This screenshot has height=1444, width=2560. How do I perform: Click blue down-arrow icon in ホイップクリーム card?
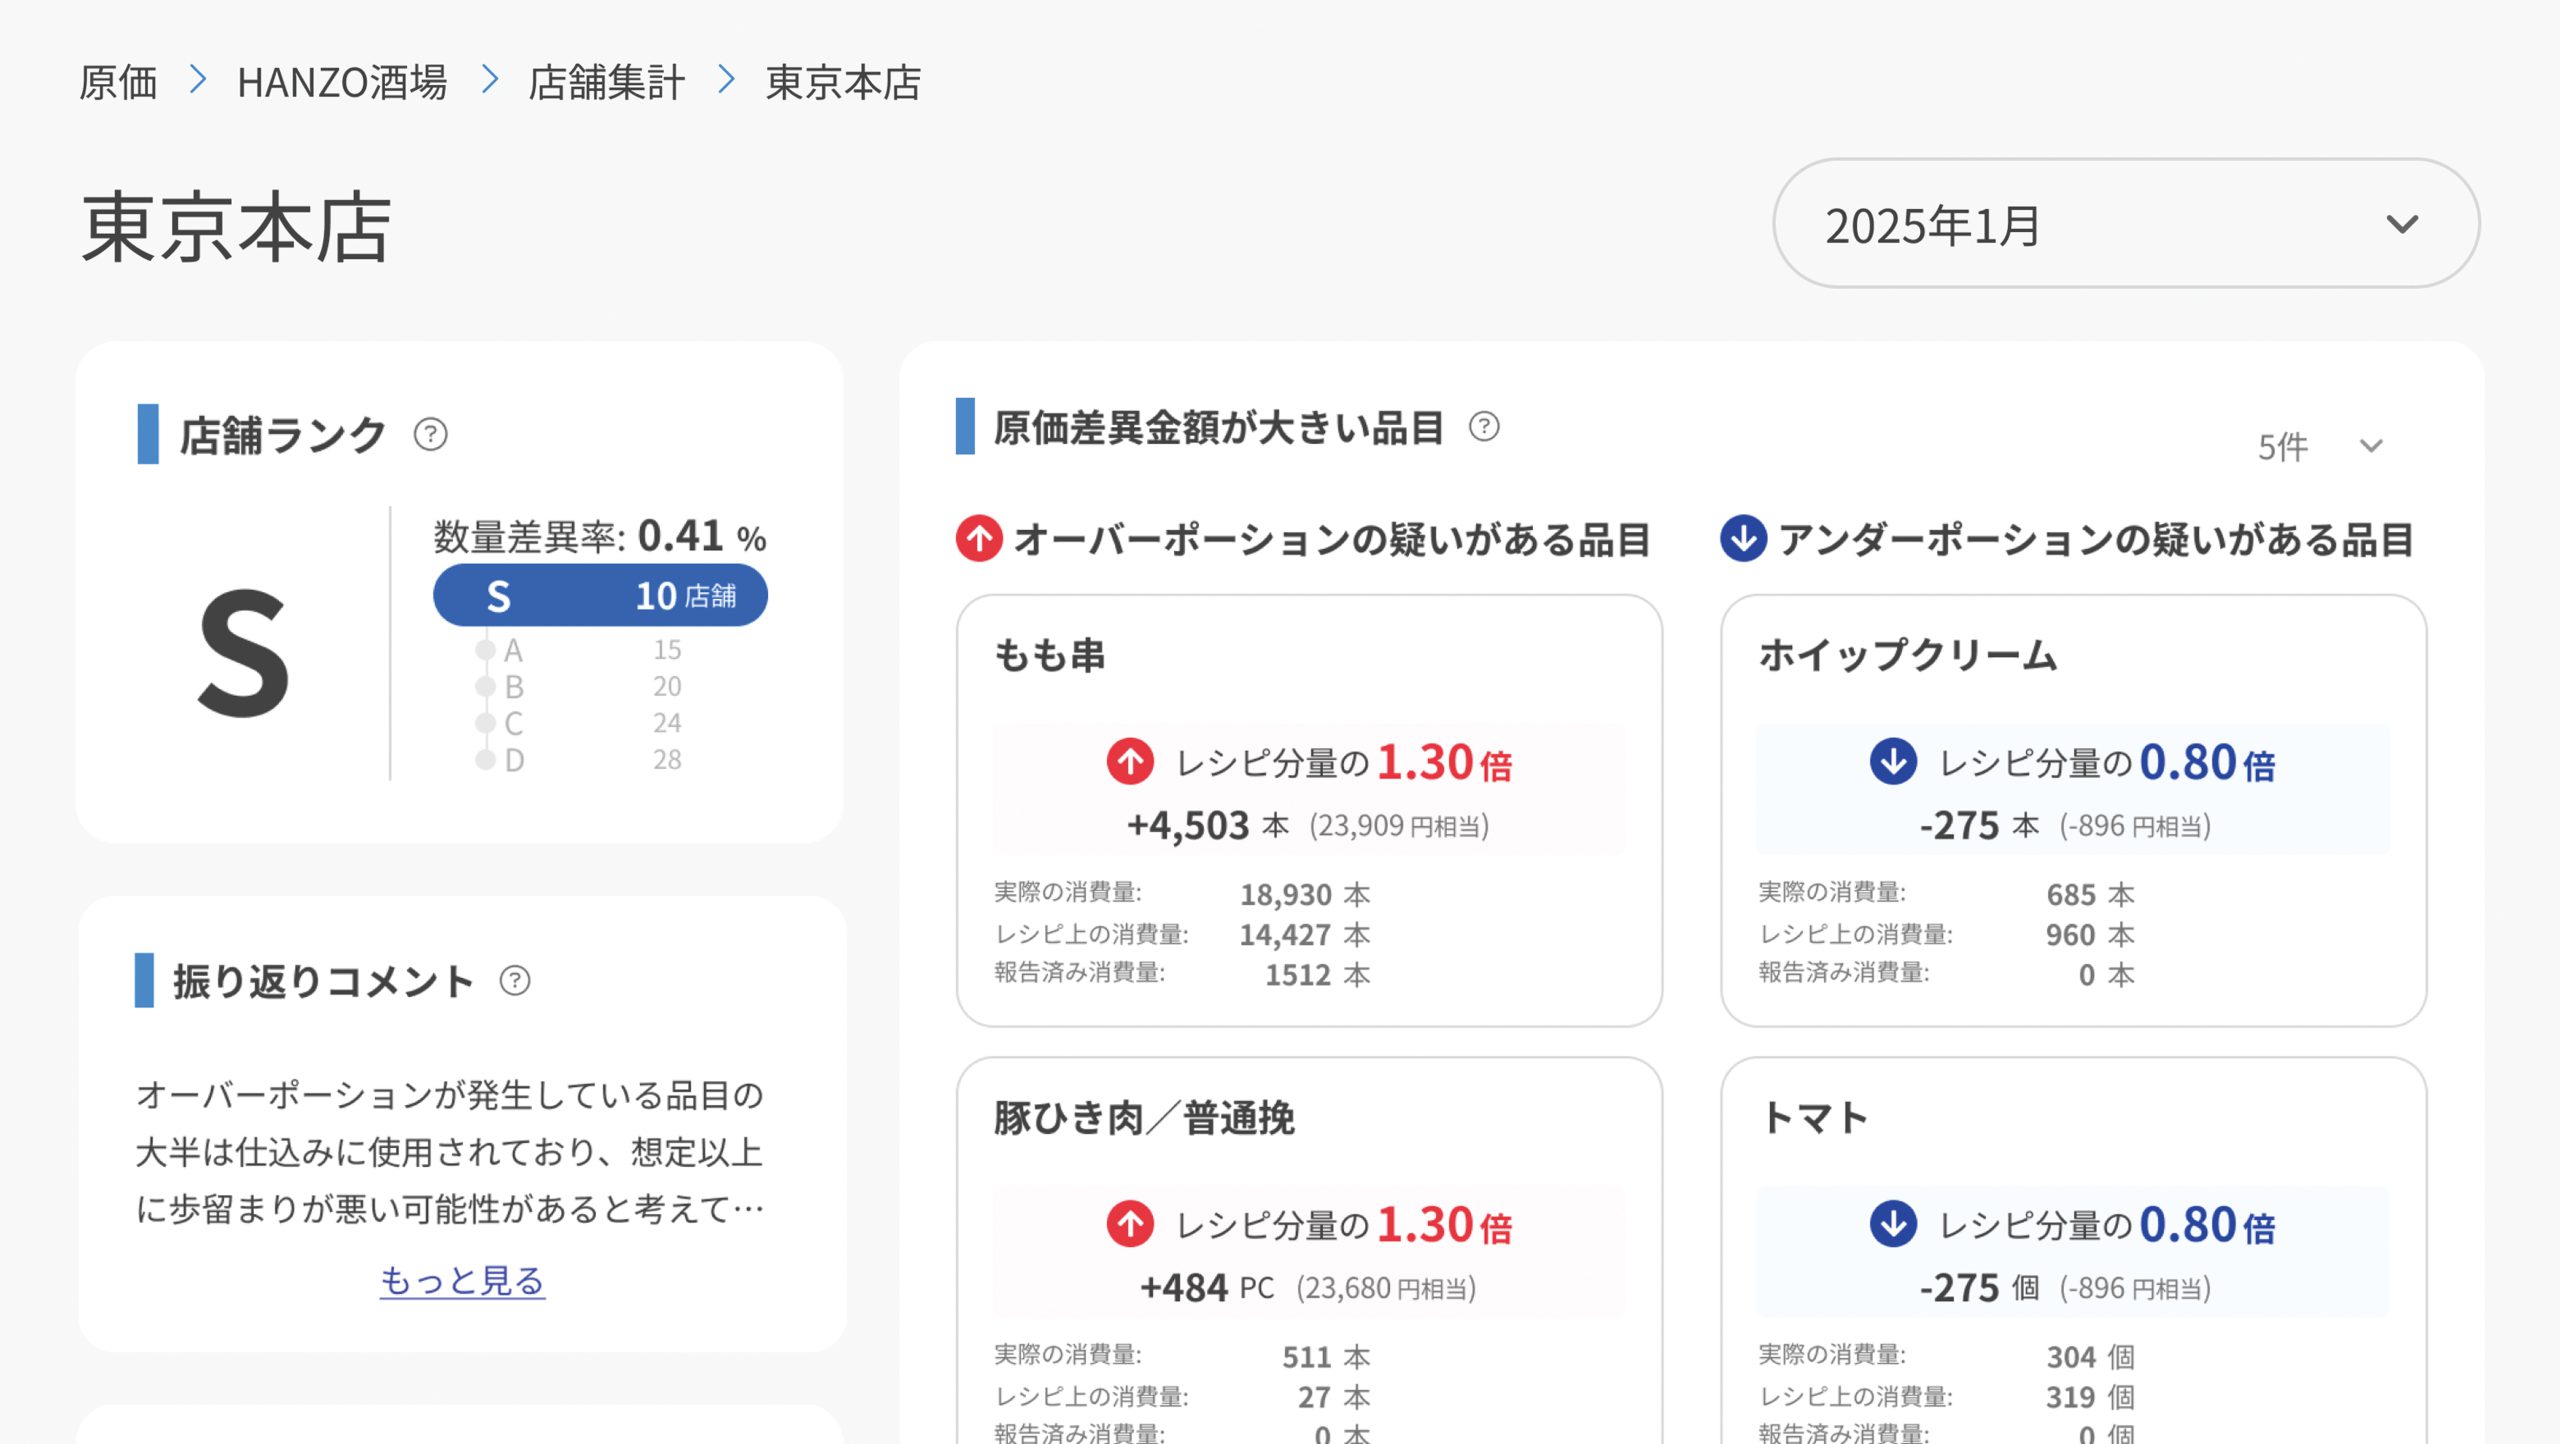click(1893, 762)
